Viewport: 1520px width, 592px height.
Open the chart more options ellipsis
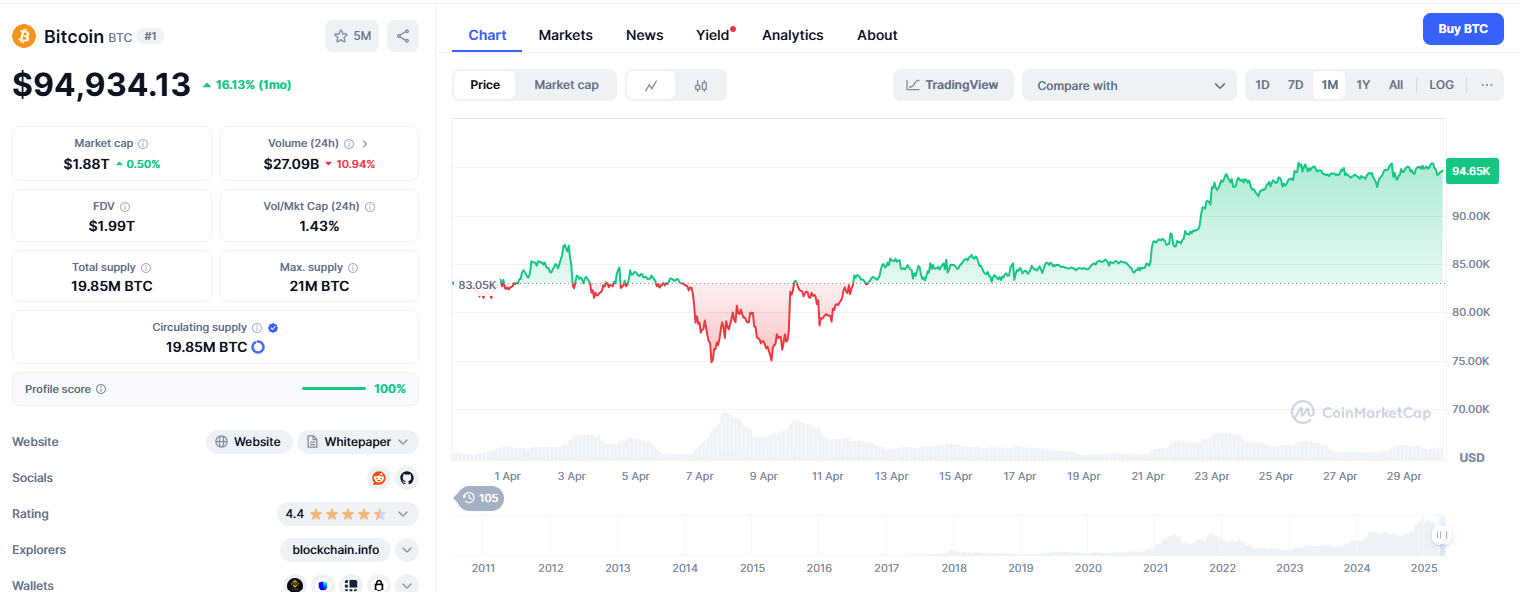(x=1487, y=85)
